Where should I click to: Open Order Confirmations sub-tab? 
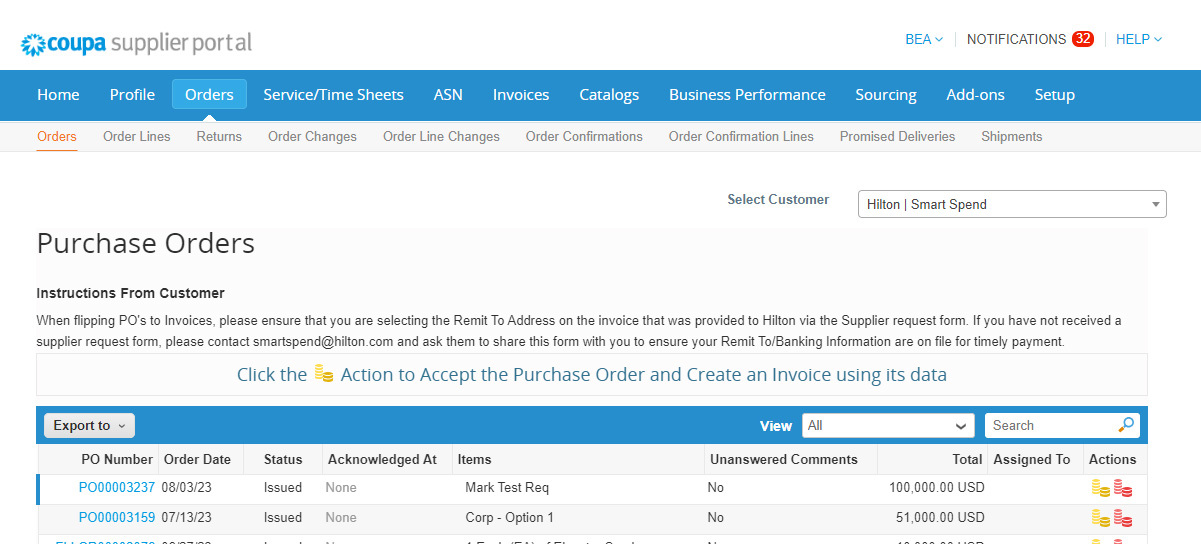[584, 136]
